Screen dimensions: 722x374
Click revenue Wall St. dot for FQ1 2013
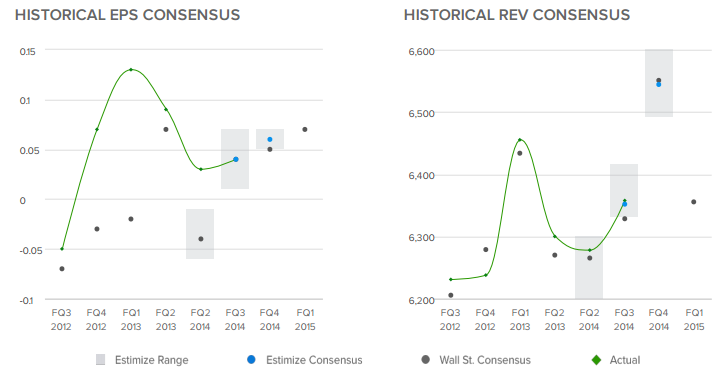[520, 153]
